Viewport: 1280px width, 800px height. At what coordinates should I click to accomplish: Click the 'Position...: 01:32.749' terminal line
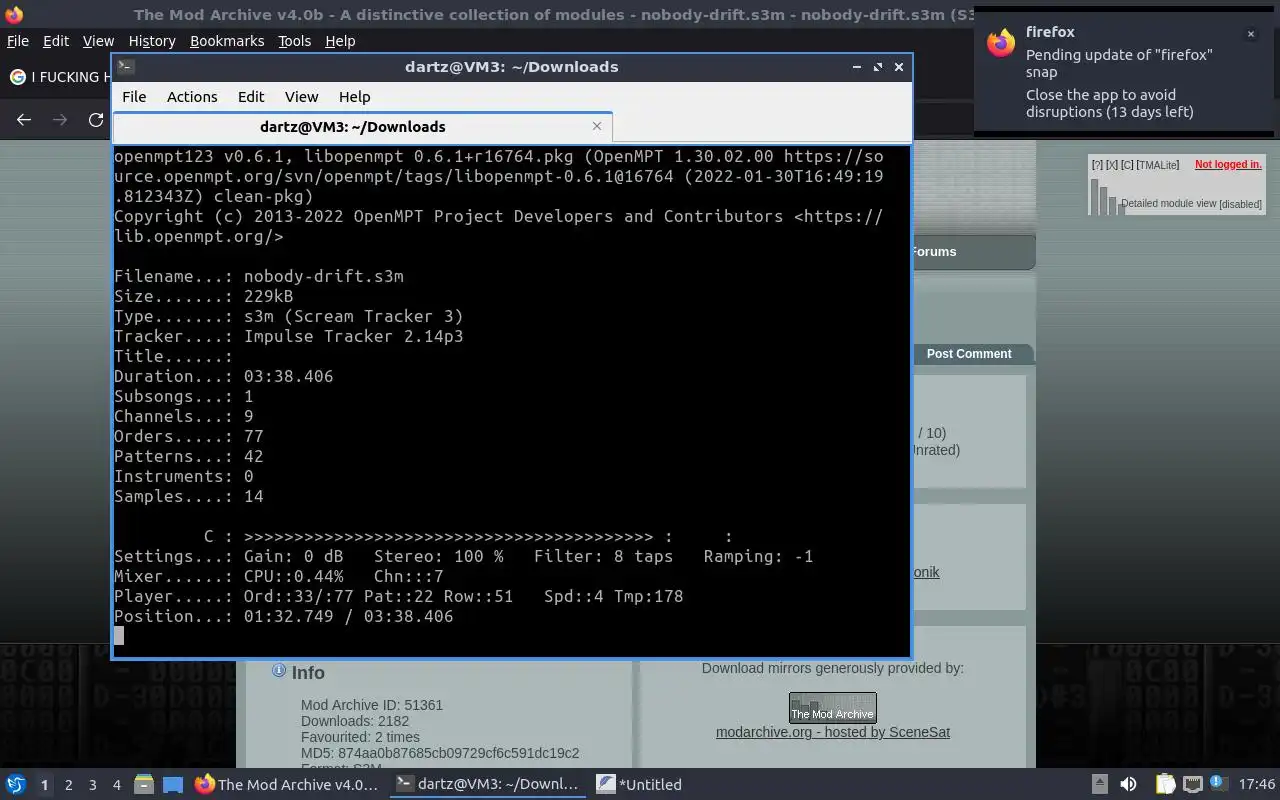point(284,616)
